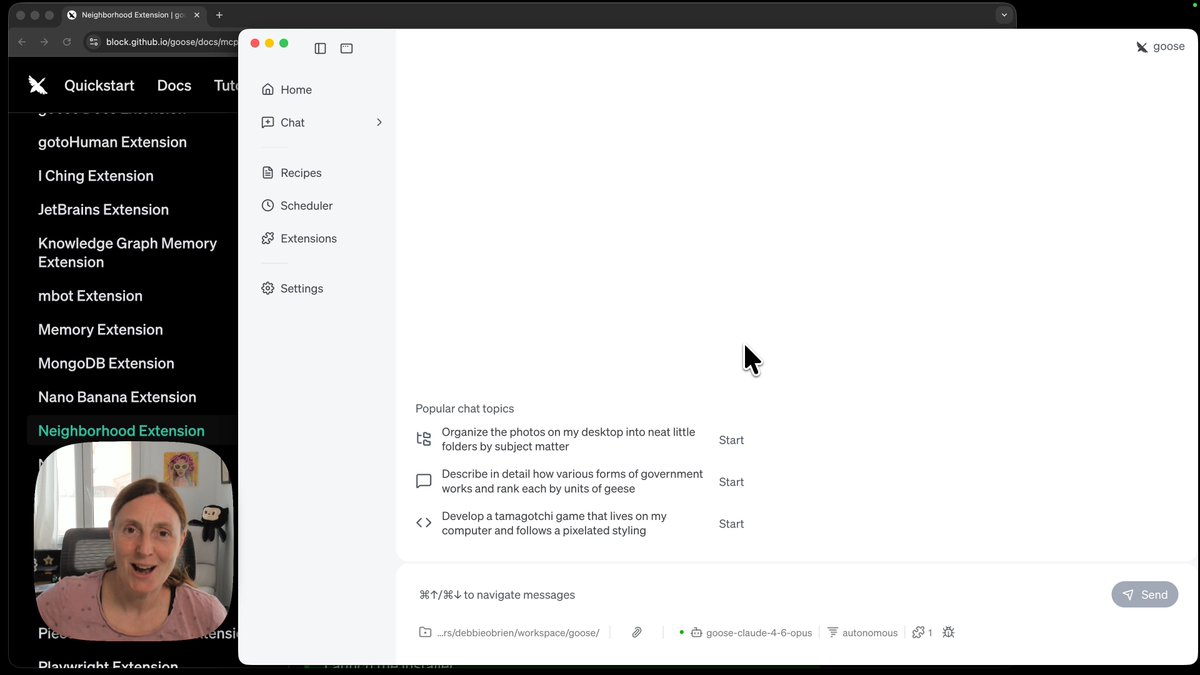This screenshot has width=1200, height=675.
Task: Click the code brackets icon beside tamagotchi topic
Action: click(x=424, y=523)
